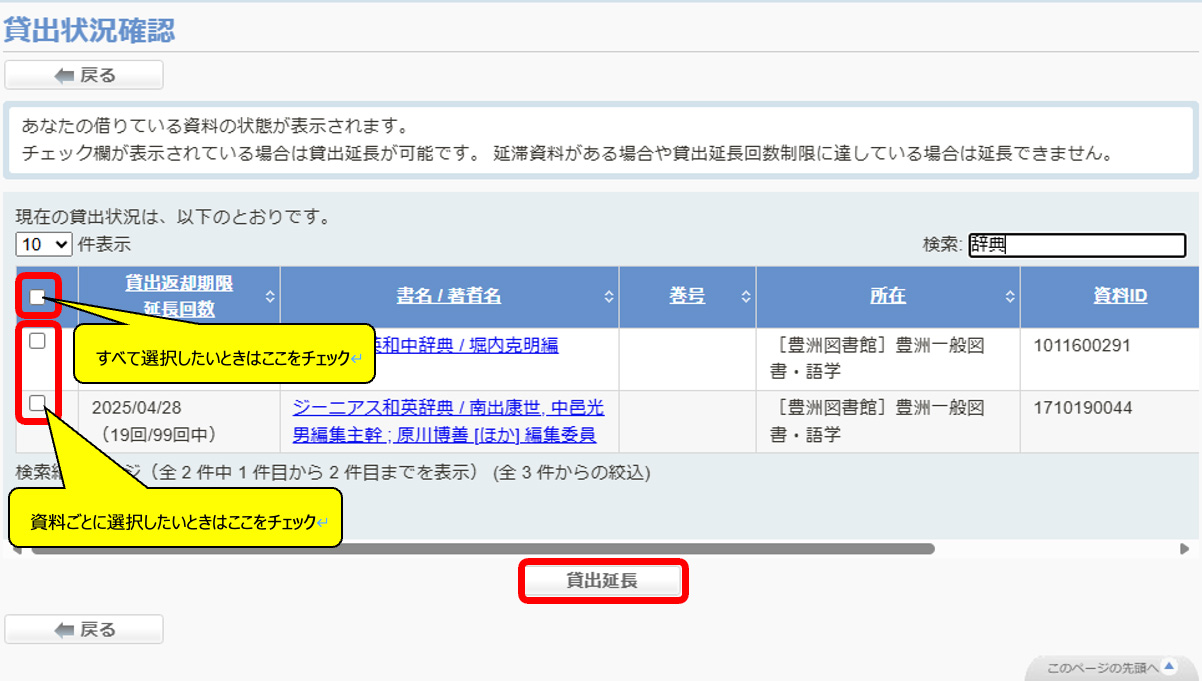Sort by 所在 column header
Image resolution: width=1202 pixels, height=681 pixels.
(x=887, y=296)
